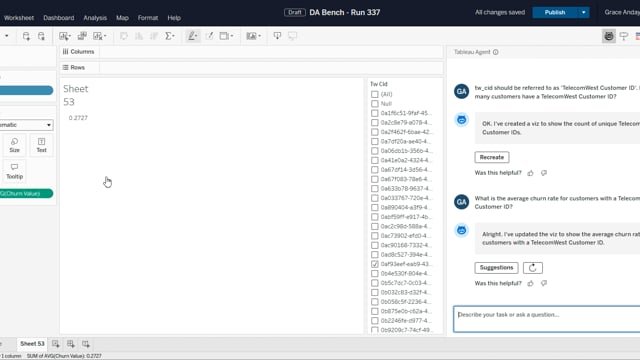Click the New Story tab icon
The width and height of the screenshot is (640, 360).
point(86,344)
